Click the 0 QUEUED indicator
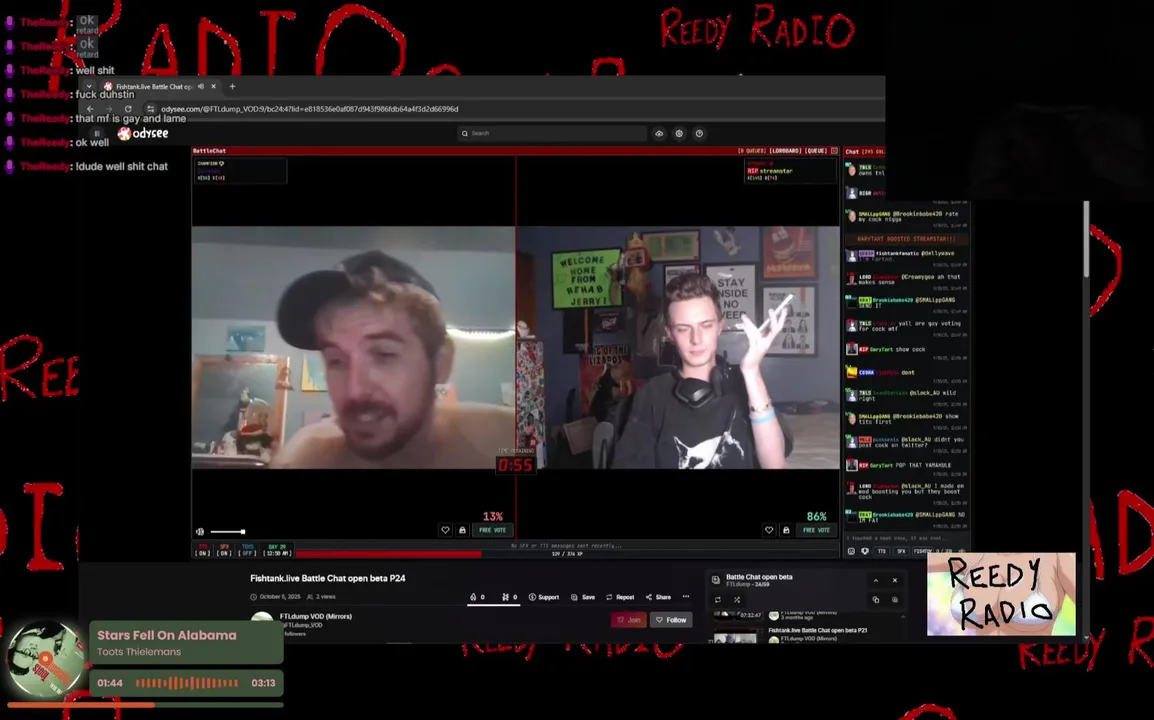The height and width of the screenshot is (720, 1154). [x=752, y=151]
